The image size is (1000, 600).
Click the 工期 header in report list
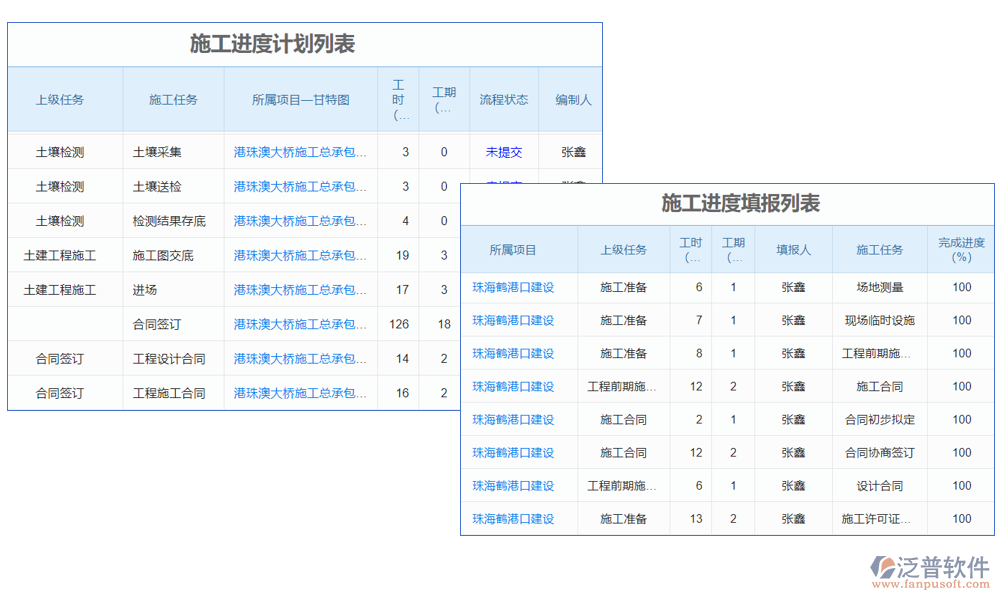coord(733,249)
